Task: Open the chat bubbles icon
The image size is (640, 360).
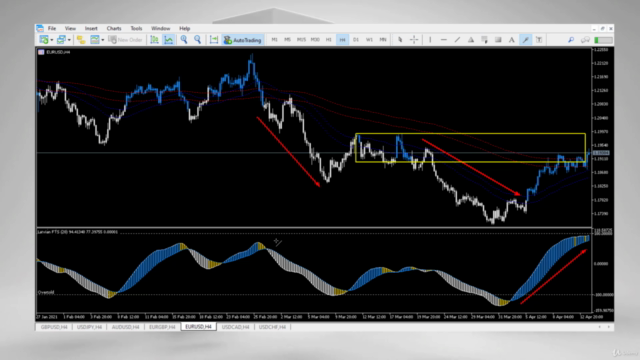Action: coord(585,40)
